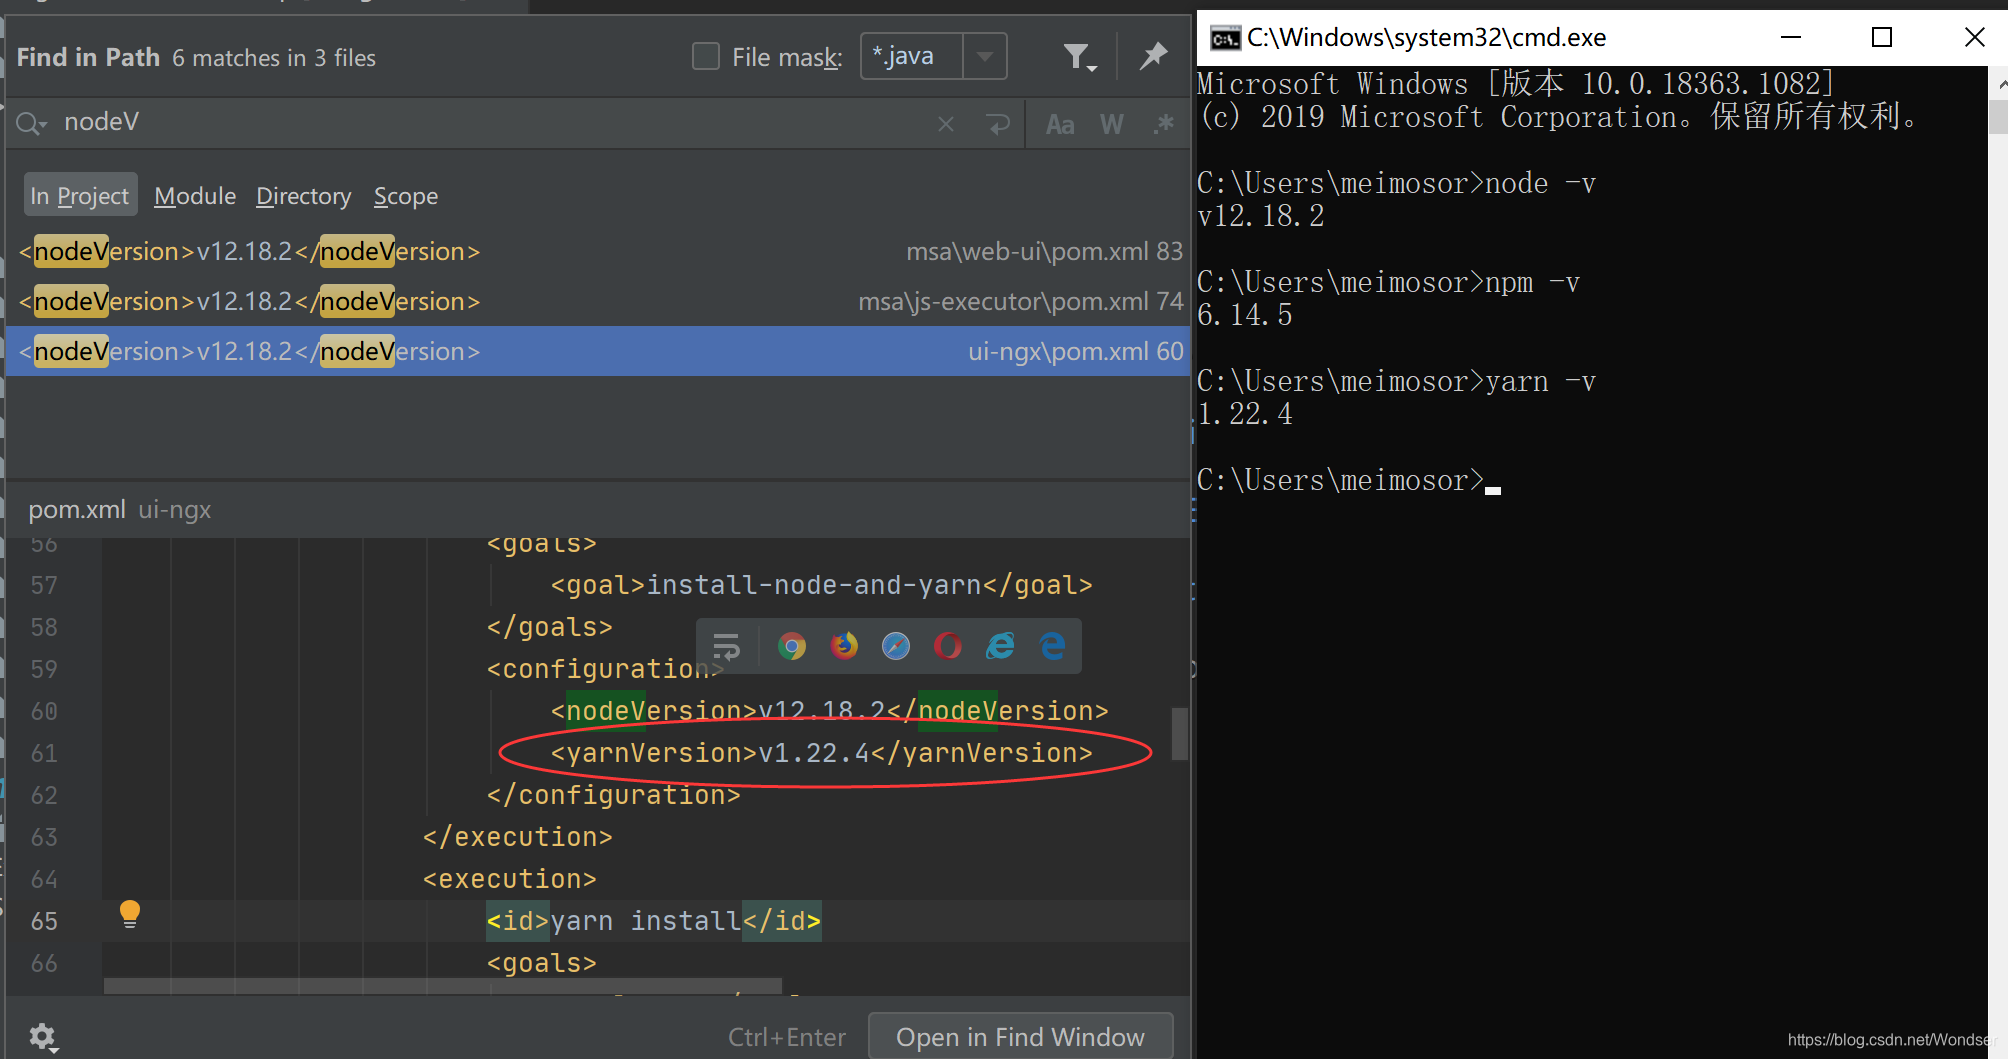The height and width of the screenshot is (1059, 2008).
Task: Click Open in Find Window button
Action: (x=1020, y=1037)
